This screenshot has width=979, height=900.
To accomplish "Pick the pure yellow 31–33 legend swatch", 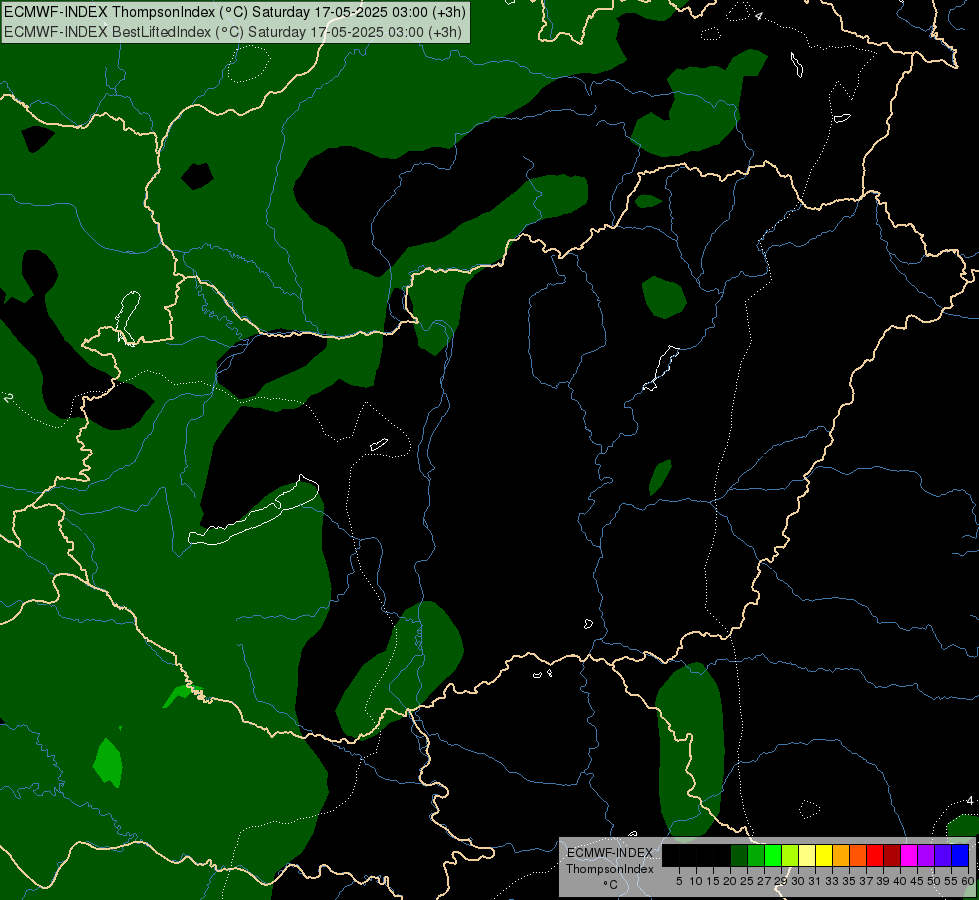I will coord(824,855).
